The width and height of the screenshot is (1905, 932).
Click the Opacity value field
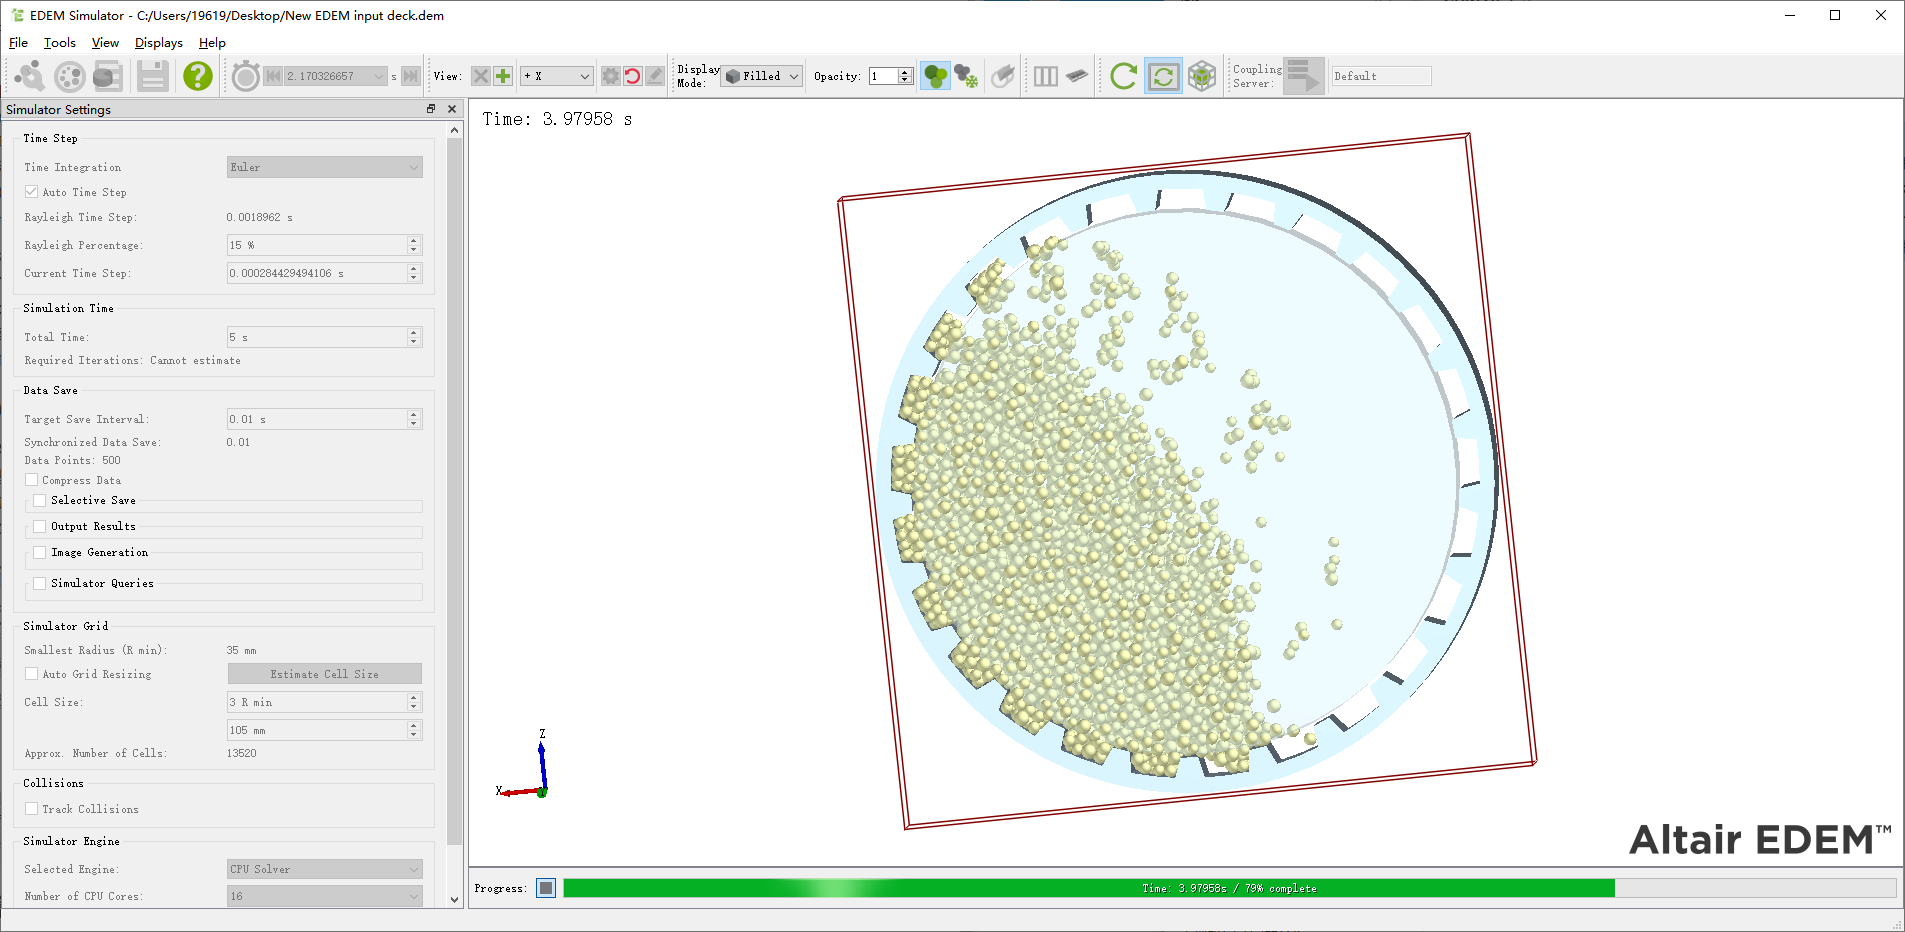click(883, 76)
